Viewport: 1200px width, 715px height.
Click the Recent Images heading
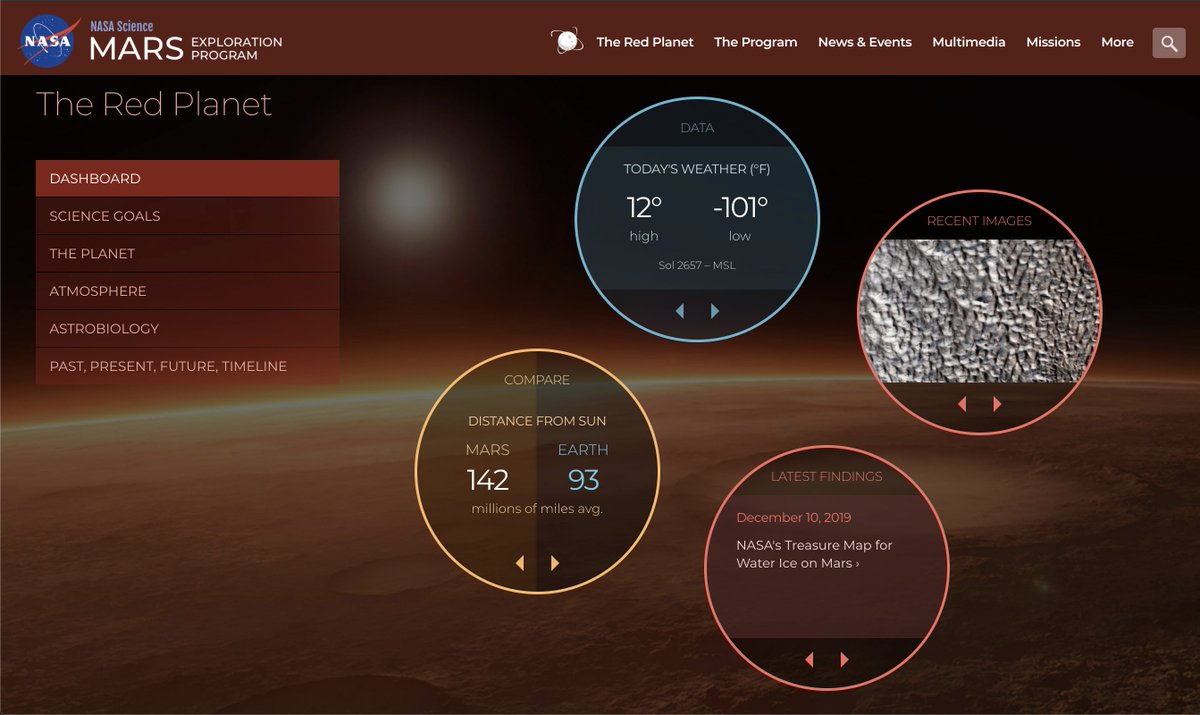coord(979,221)
